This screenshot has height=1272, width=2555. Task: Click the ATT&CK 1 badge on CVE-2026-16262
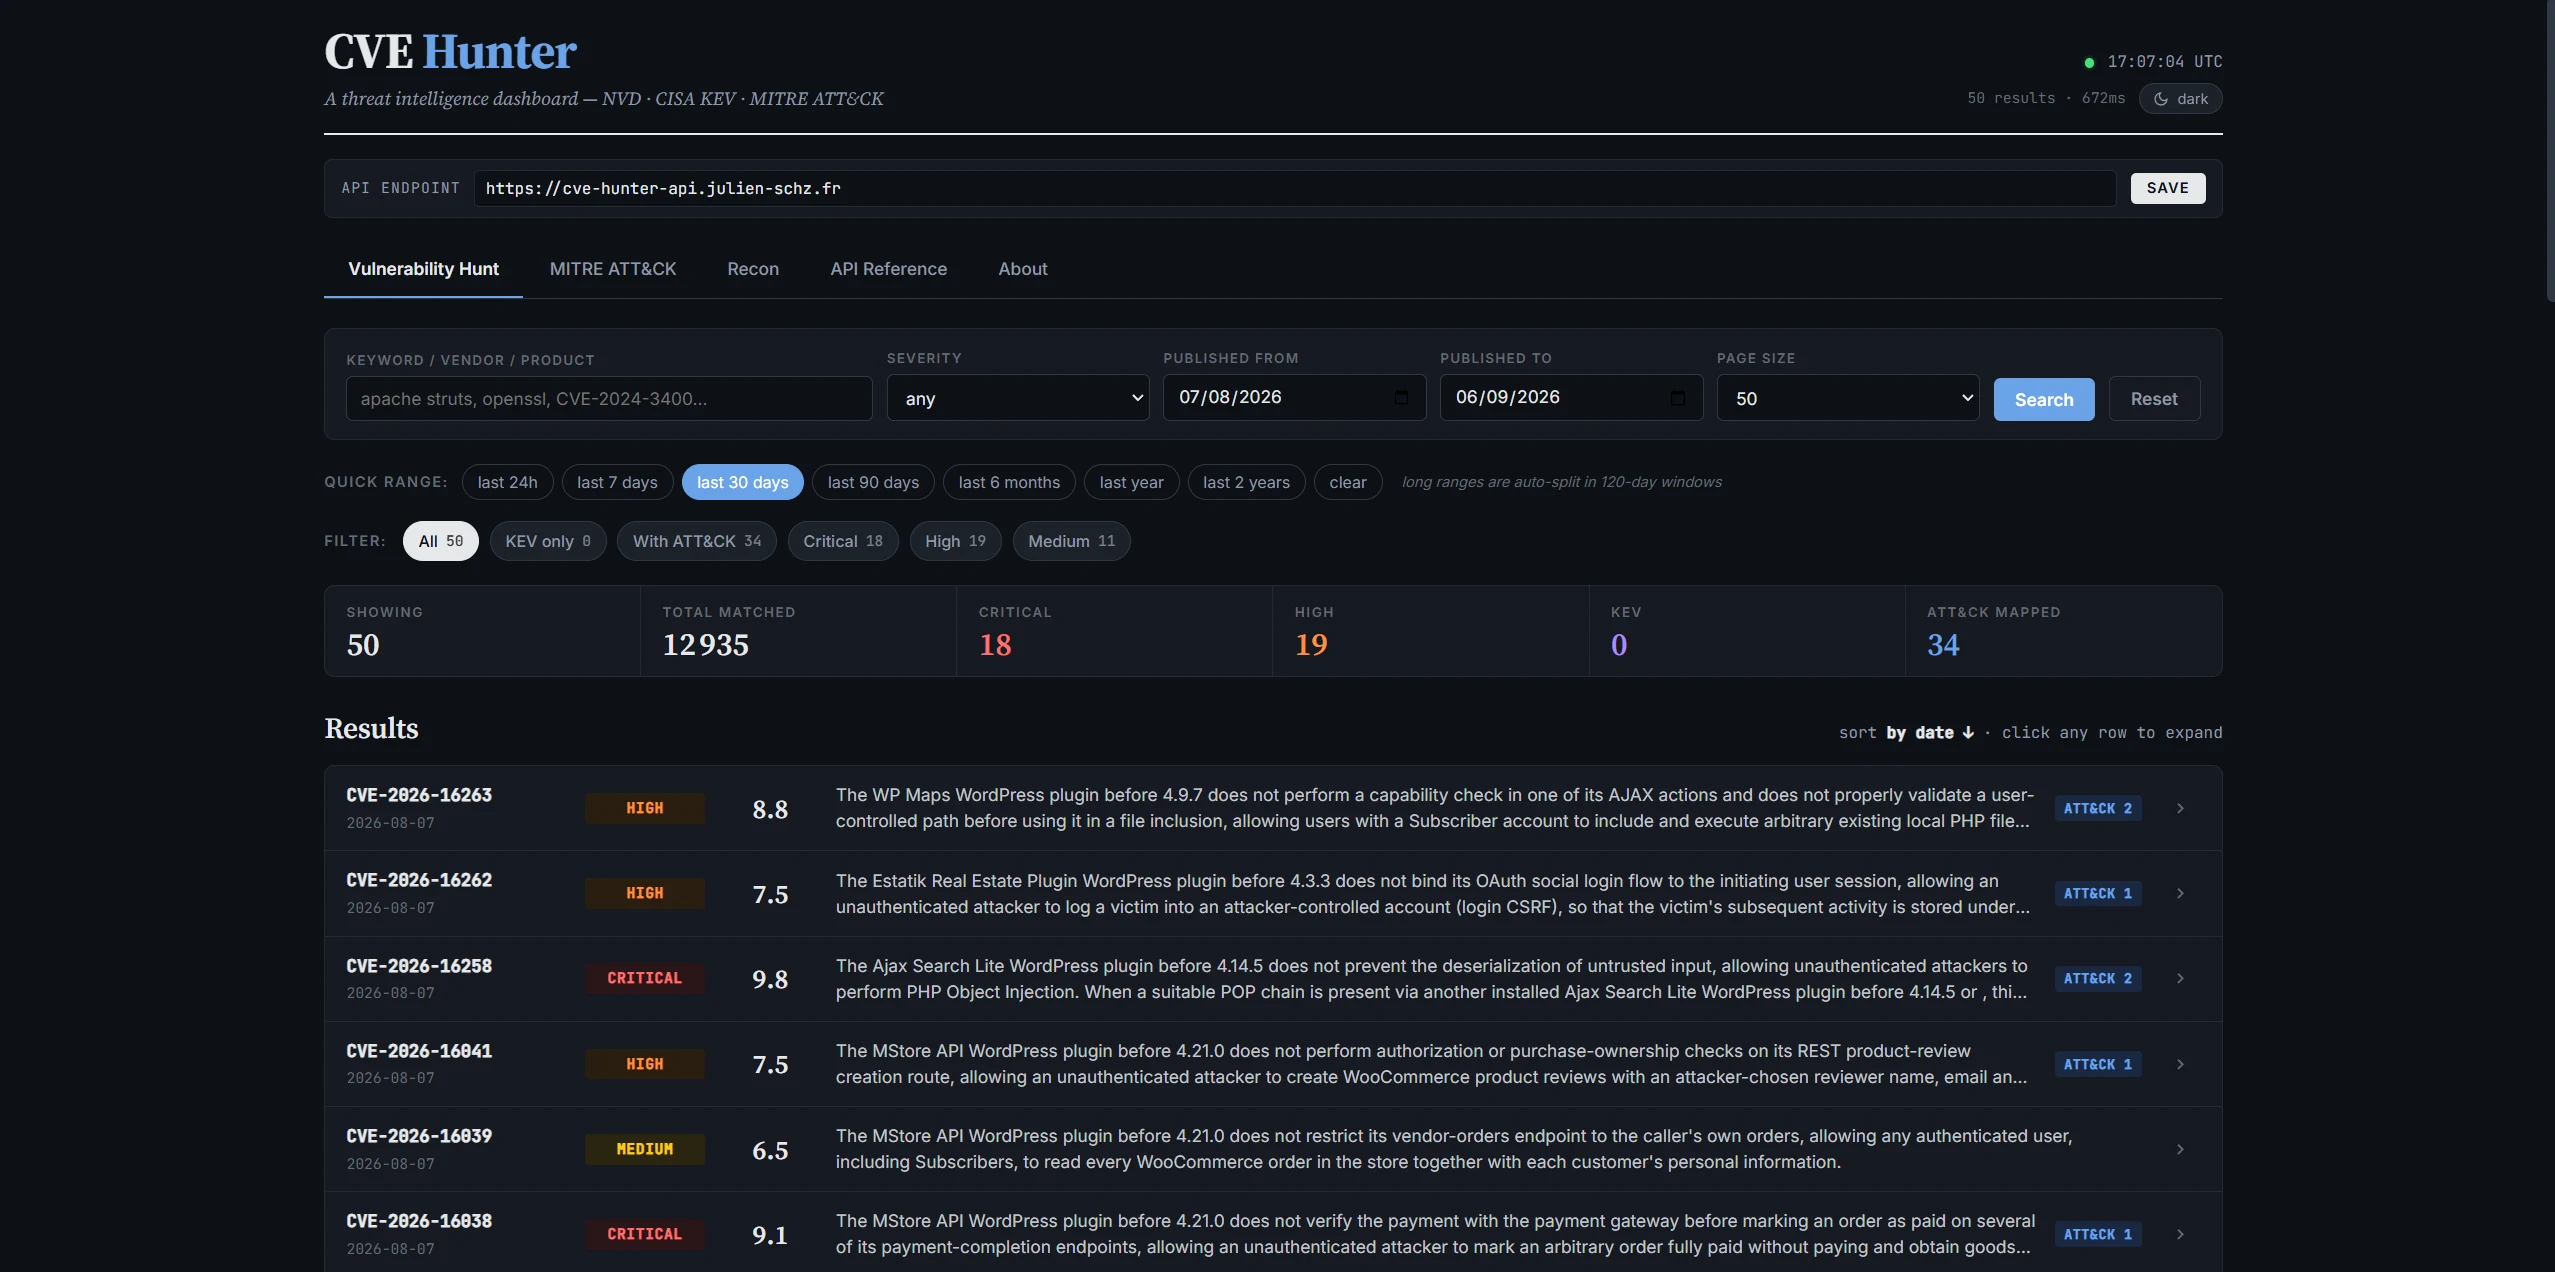[x=2098, y=893]
